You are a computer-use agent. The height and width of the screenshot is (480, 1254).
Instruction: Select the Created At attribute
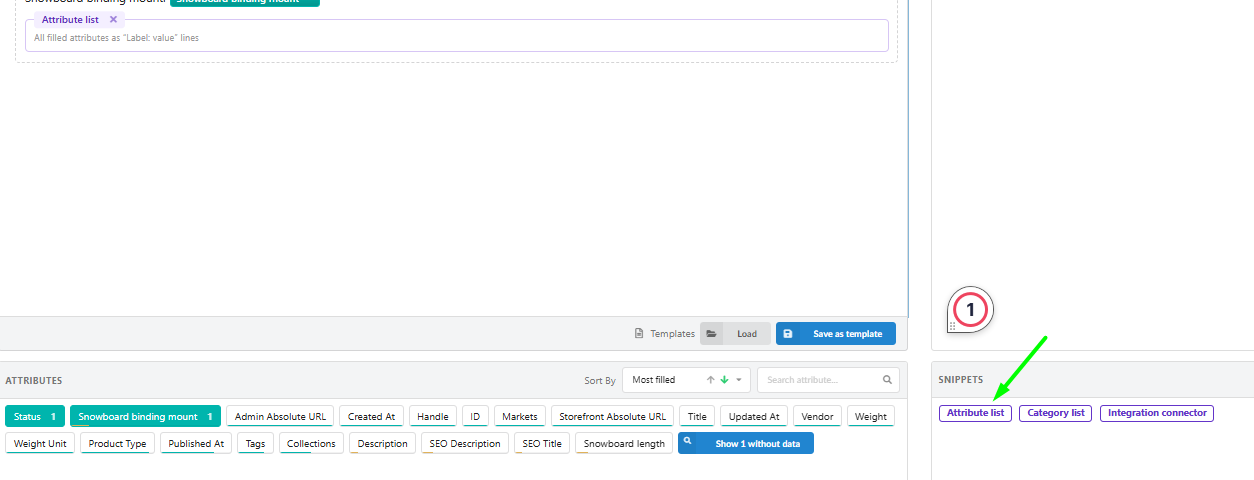click(x=371, y=416)
